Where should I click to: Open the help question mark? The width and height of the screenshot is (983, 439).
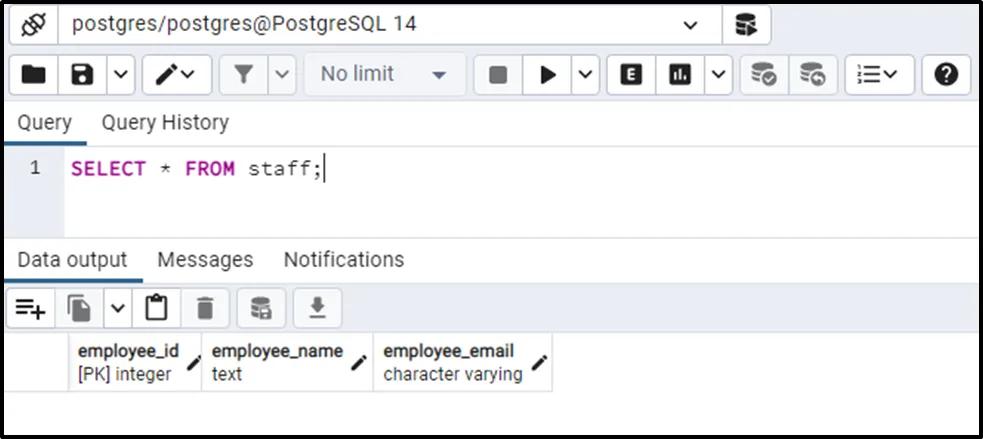946,74
